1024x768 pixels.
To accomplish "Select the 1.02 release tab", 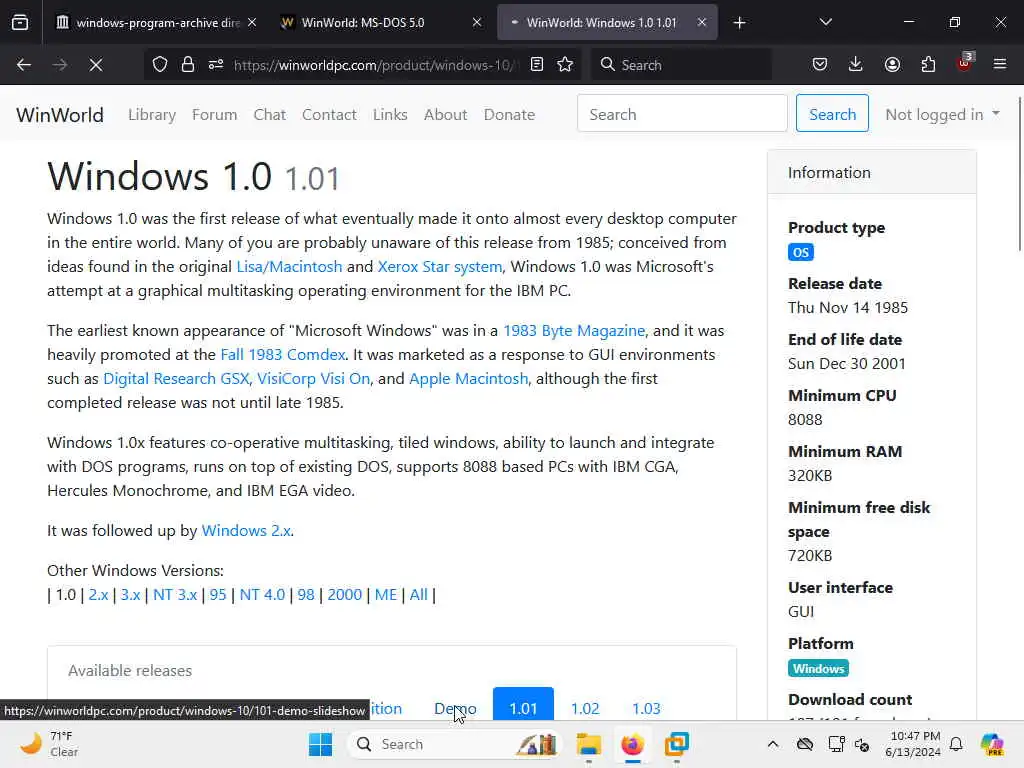I will click(584, 708).
